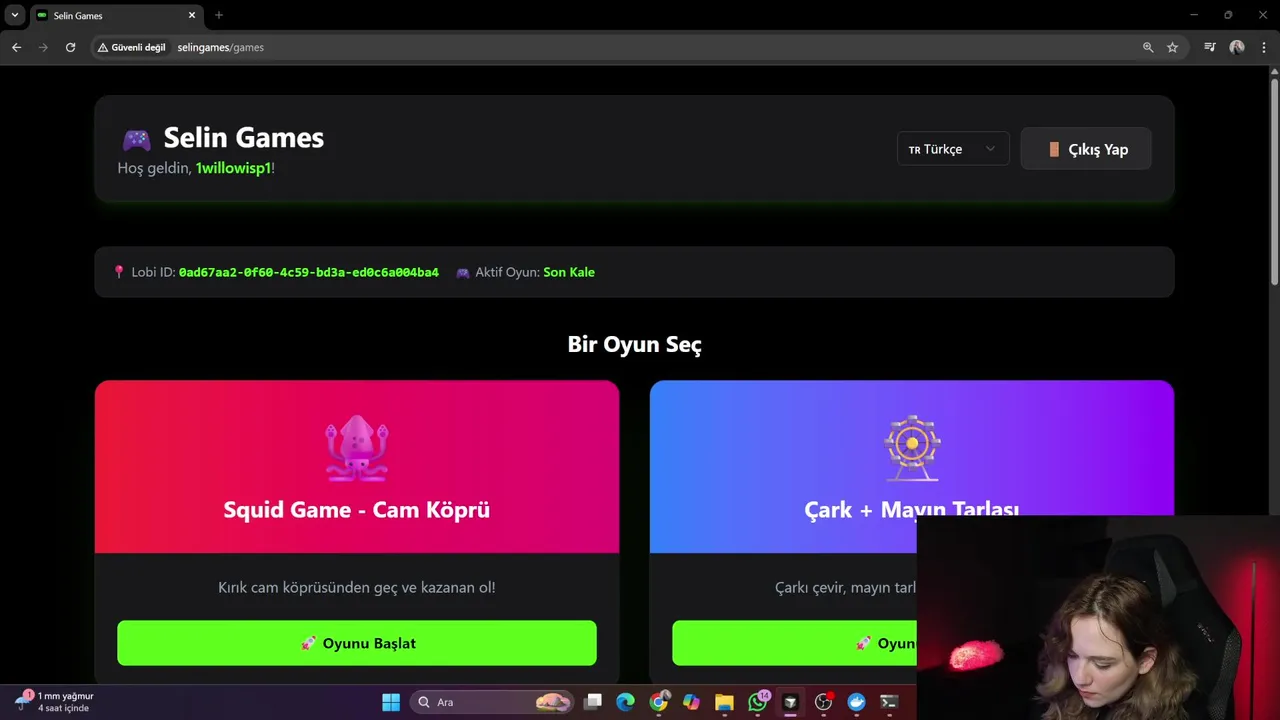Click the address bar URL selingames/games

(221, 47)
